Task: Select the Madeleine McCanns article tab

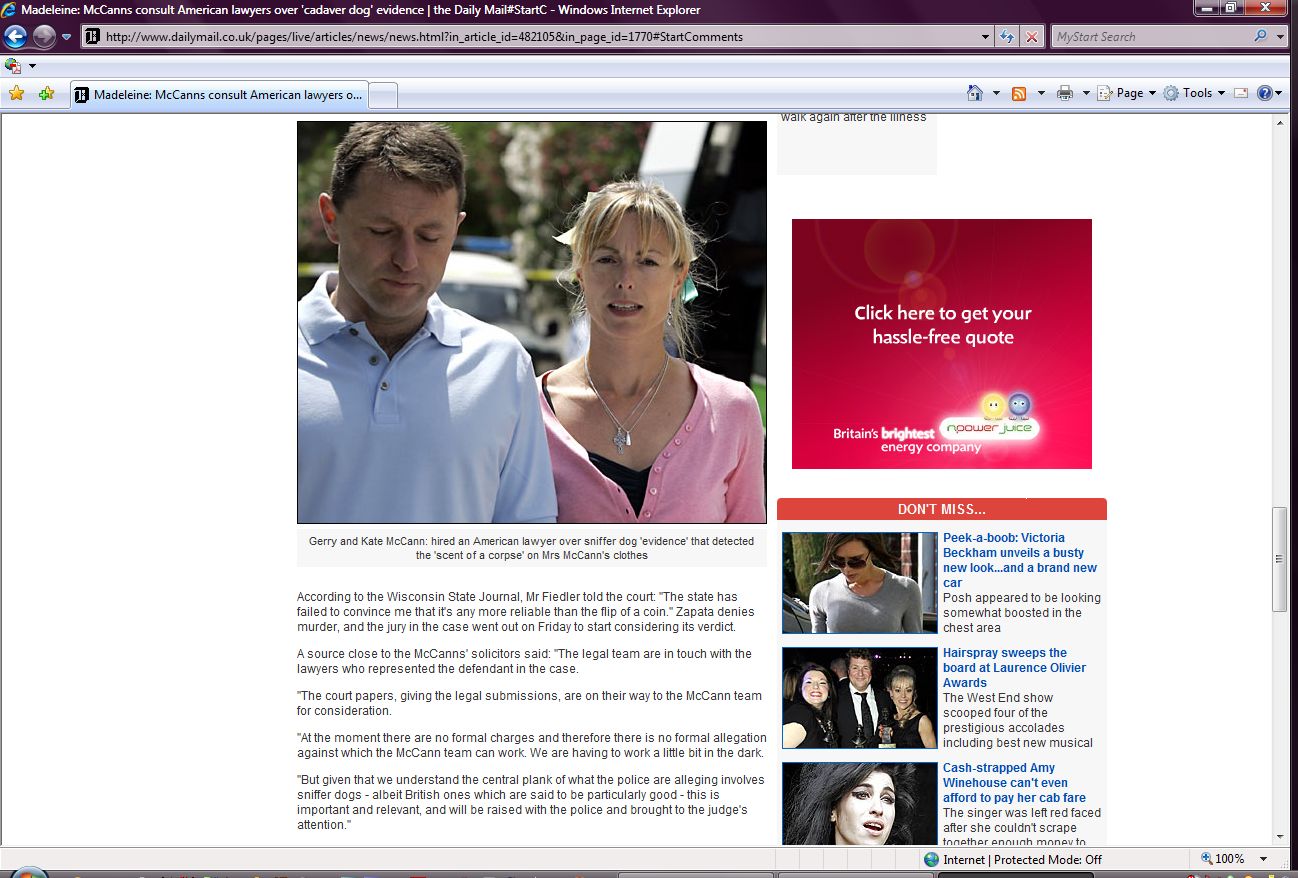Action: pyautogui.click(x=220, y=95)
